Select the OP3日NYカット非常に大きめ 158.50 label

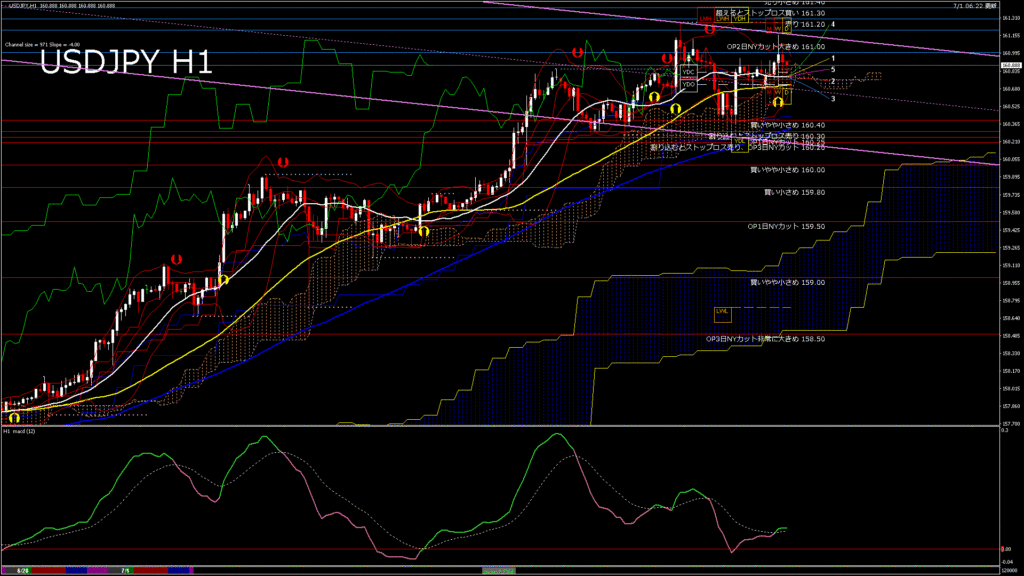coord(765,339)
